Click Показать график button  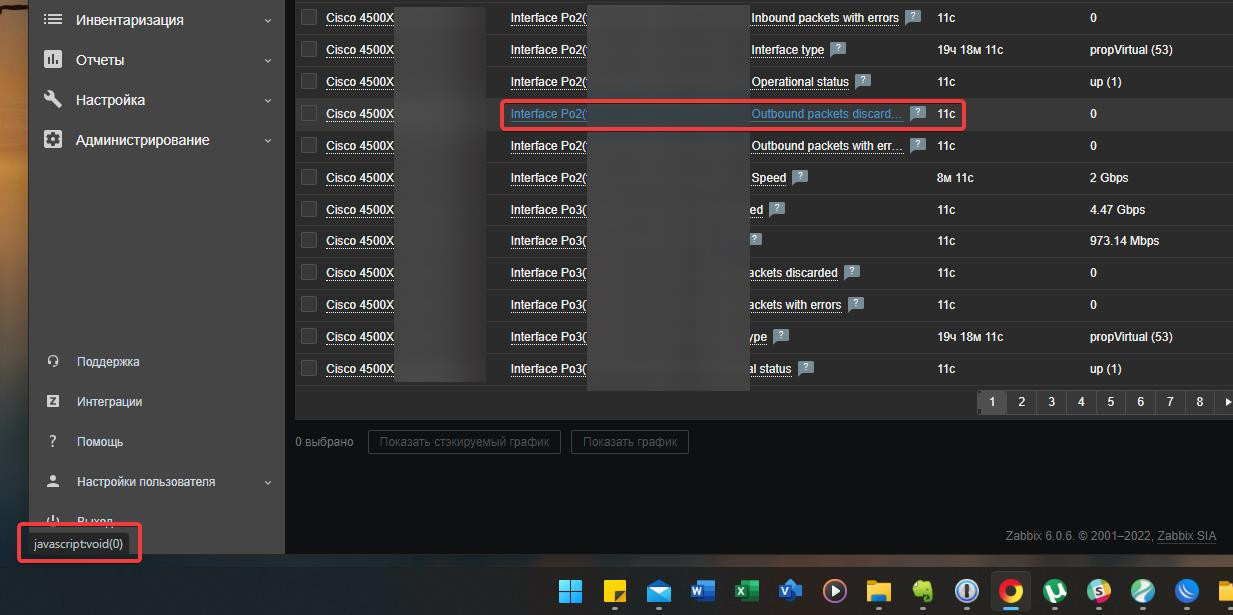(x=630, y=442)
